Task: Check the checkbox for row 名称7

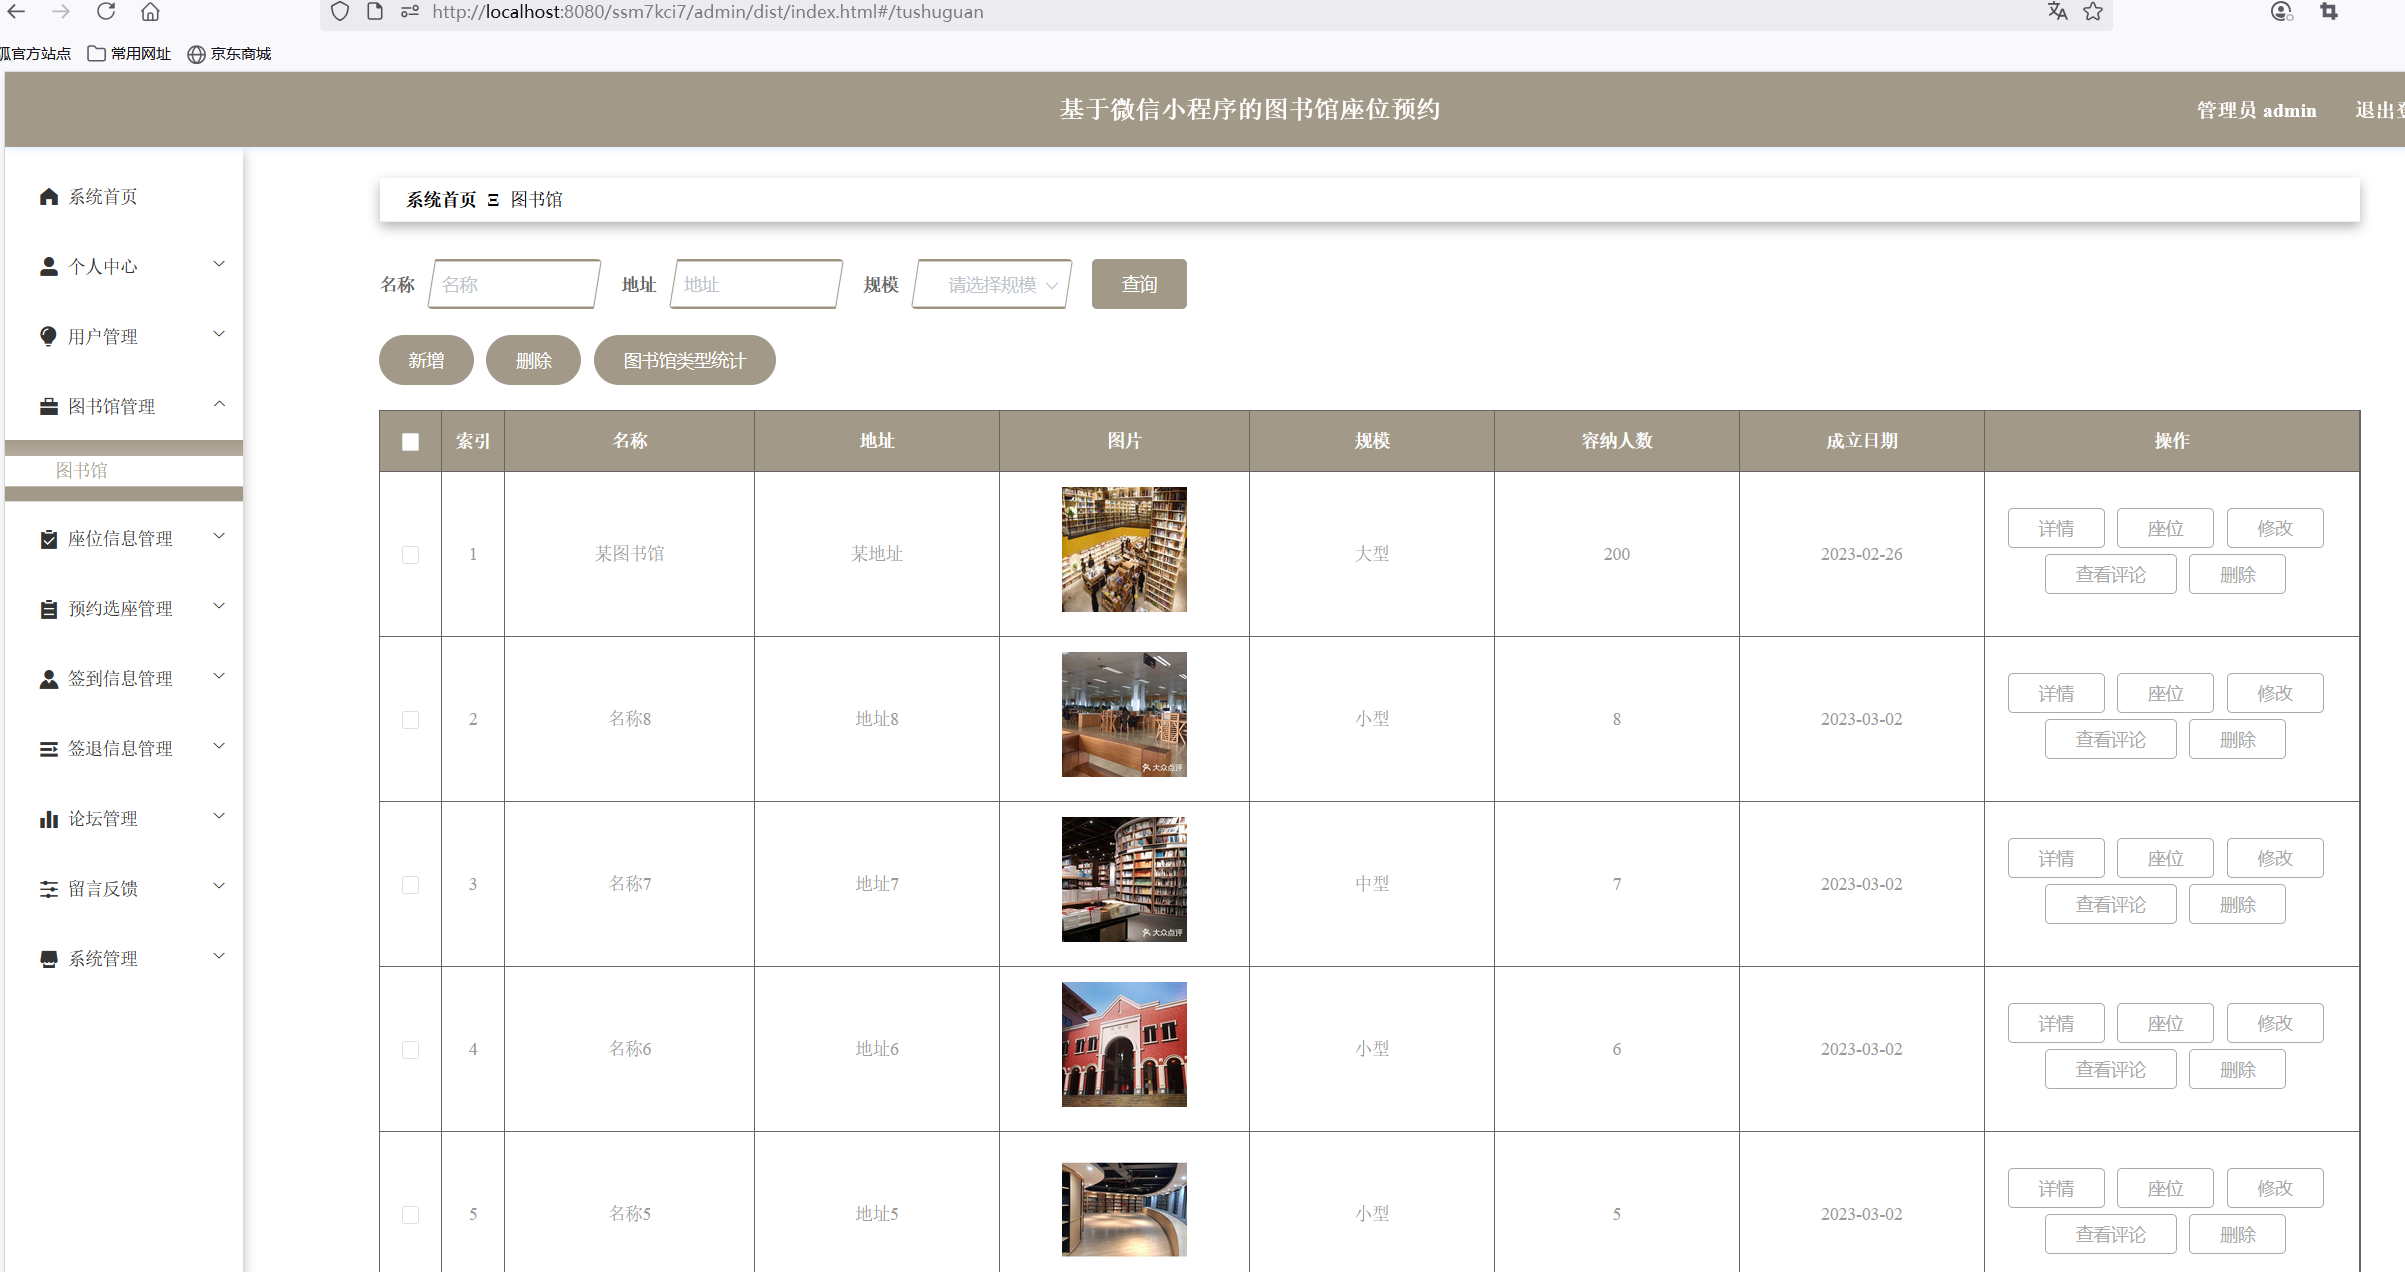Action: (410, 885)
